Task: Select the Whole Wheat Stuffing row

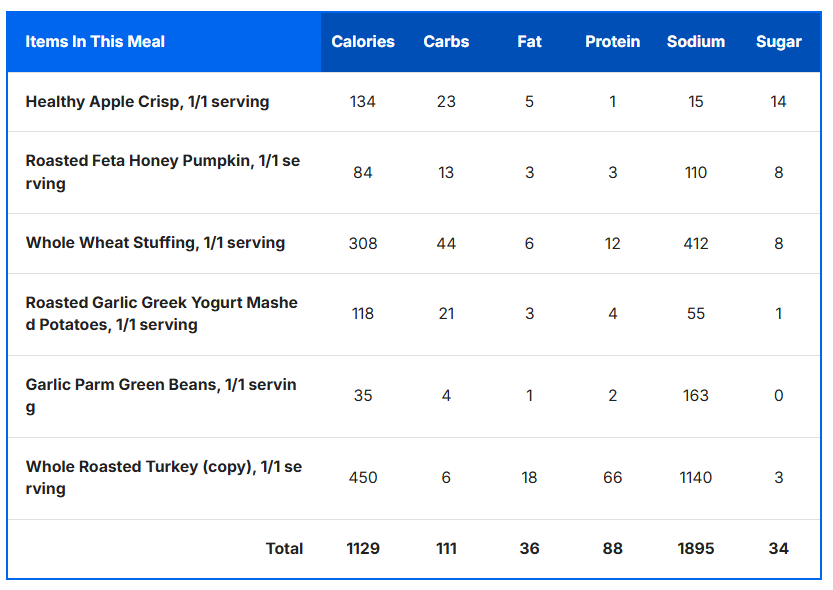Action: [x=155, y=243]
